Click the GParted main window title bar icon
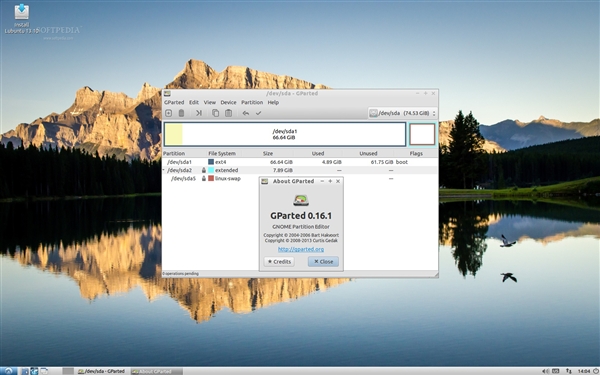The image size is (600, 375). click(167, 93)
